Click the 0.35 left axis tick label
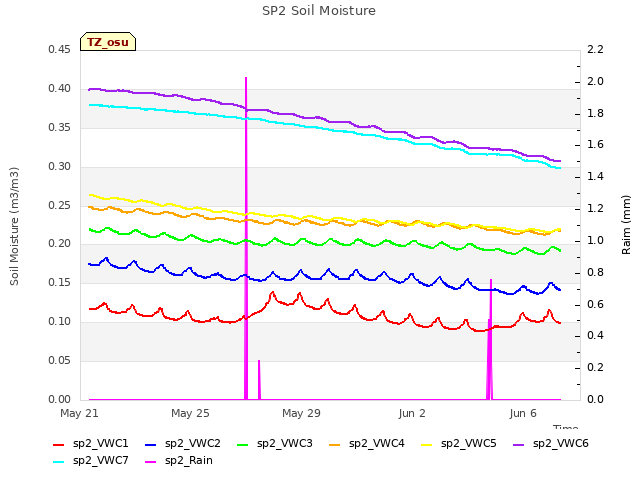 click(60, 127)
